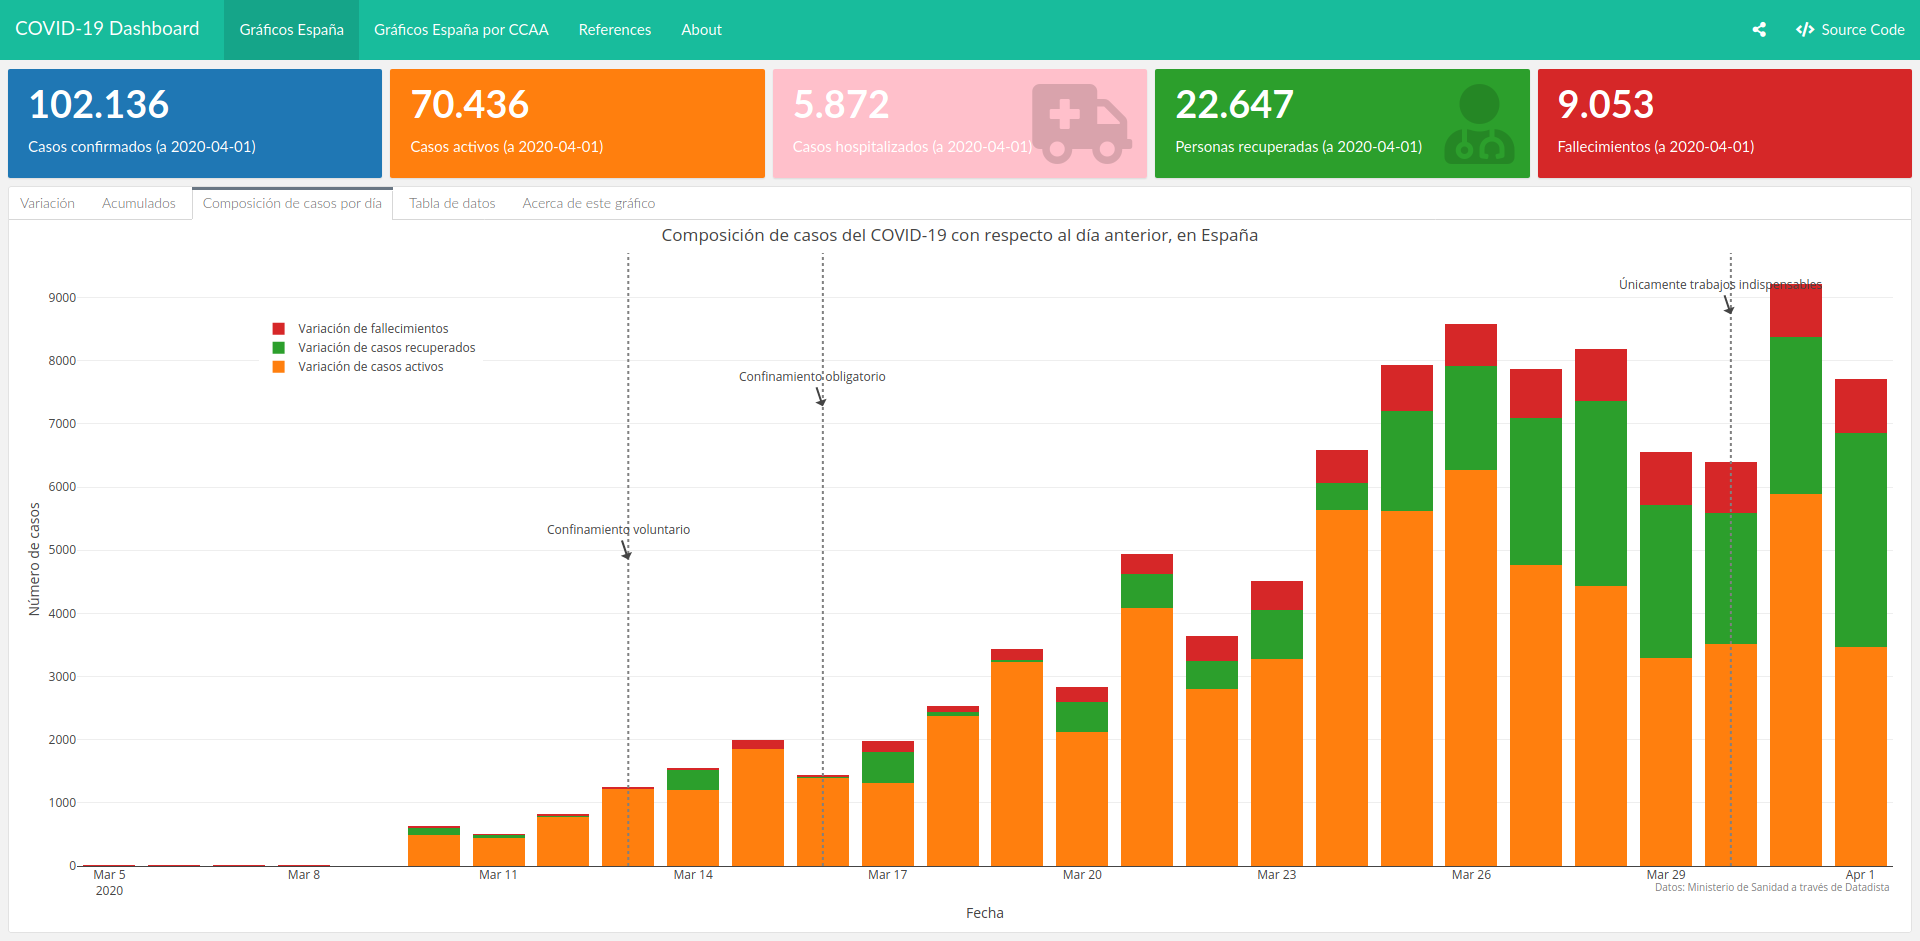The image size is (1920, 941).
Task: Switch to the Acumulados tab
Action: pos(139,203)
